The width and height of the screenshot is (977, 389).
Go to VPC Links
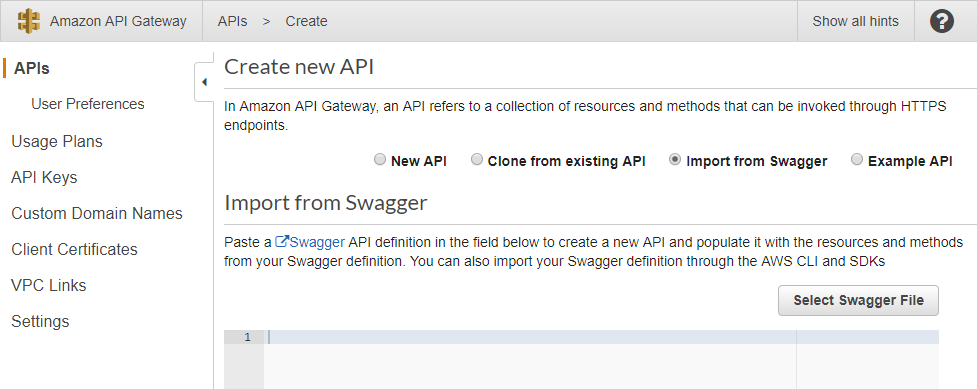(x=49, y=286)
